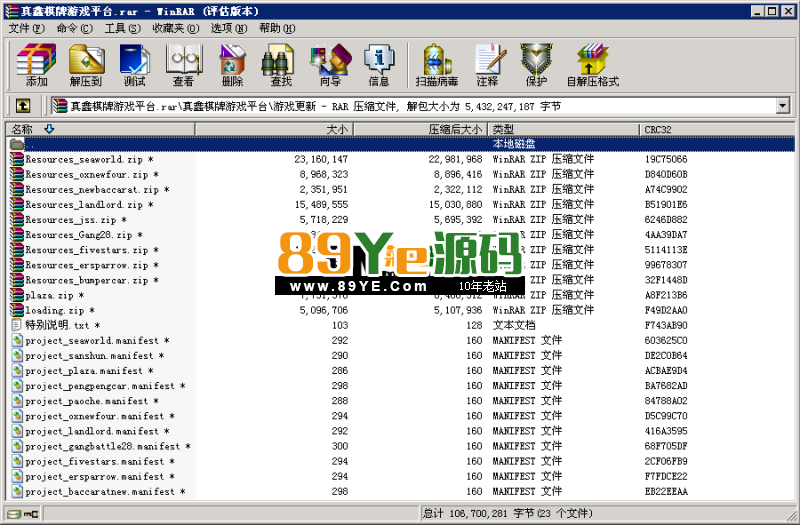Click the status bar total 106,700,281 bytes
This screenshot has height=525, width=800.
[x=508, y=514]
